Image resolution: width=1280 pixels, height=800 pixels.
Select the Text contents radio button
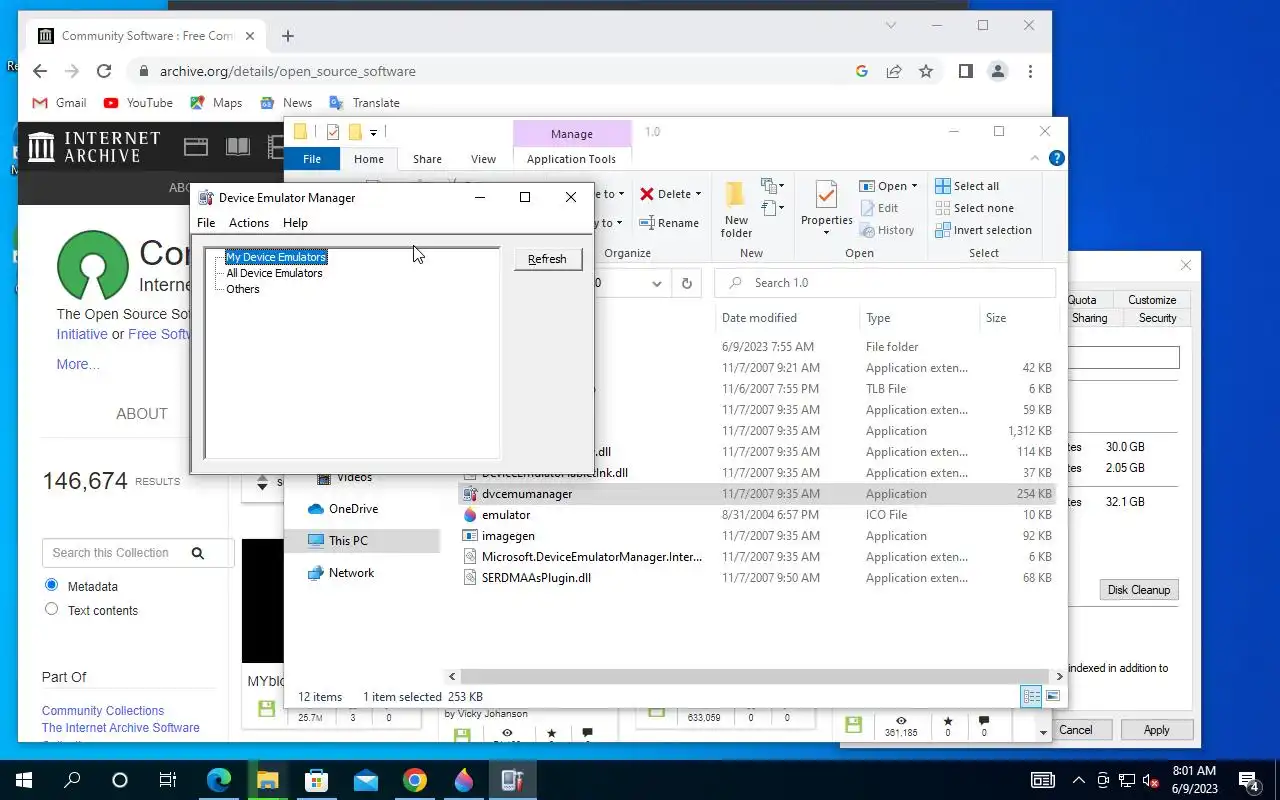pyautogui.click(x=52, y=609)
